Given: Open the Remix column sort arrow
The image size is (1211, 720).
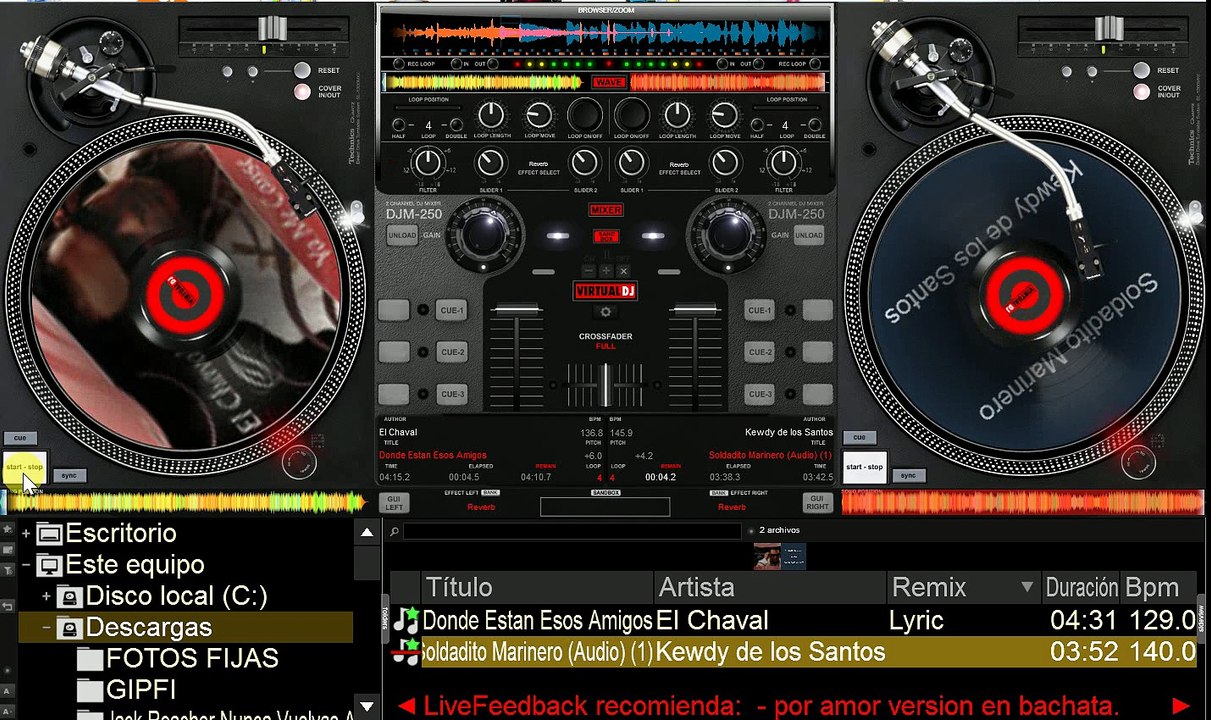Looking at the screenshot, I should pos(1027,588).
